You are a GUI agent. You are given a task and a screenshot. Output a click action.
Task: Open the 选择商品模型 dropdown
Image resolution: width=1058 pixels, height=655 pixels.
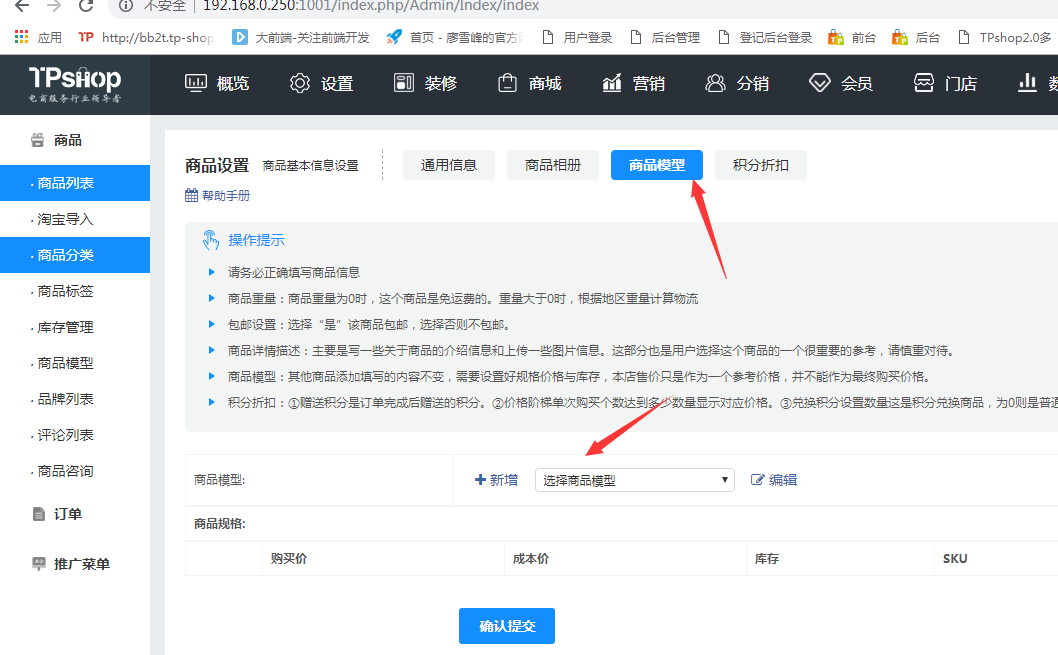[x=634, y=480]
